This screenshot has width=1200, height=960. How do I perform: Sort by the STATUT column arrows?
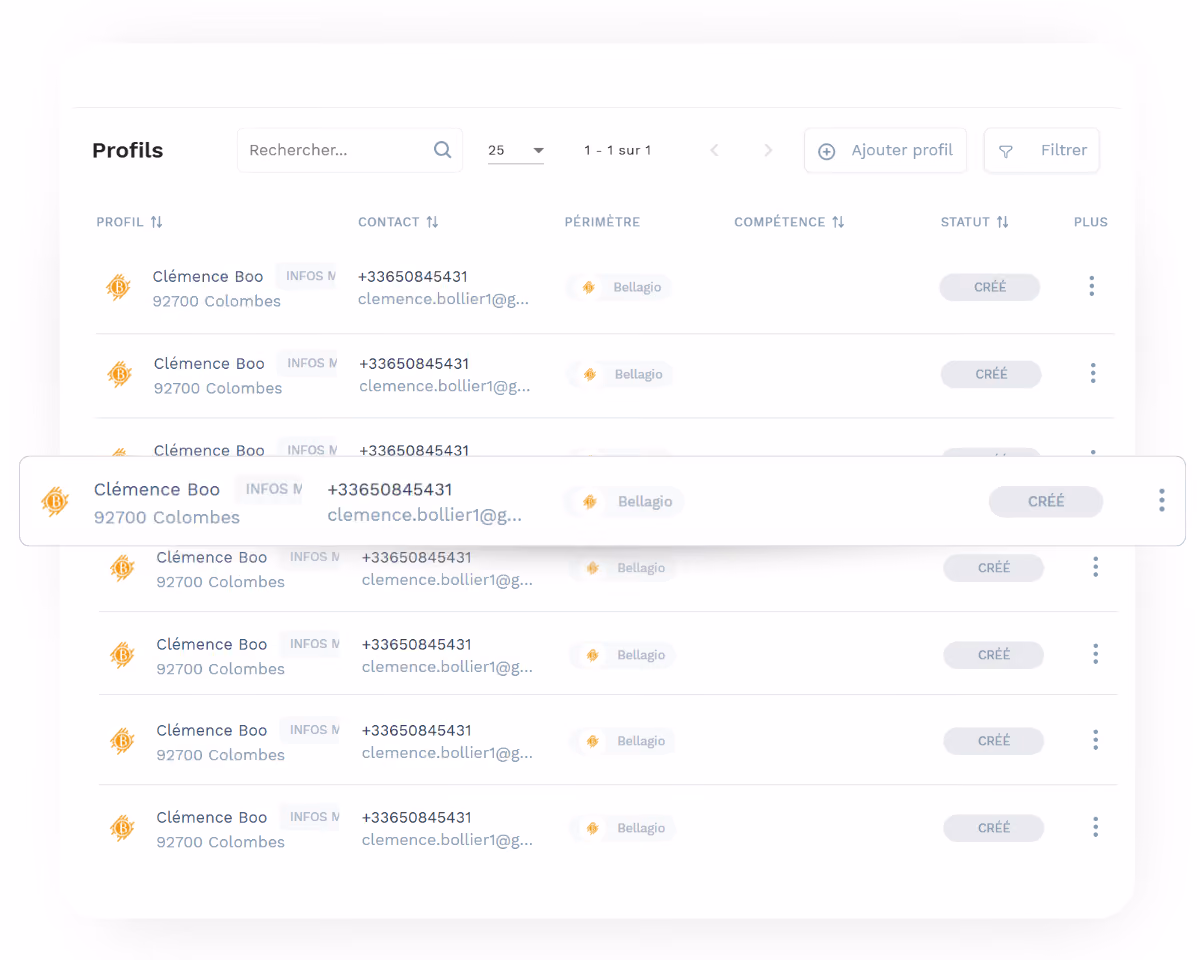(x=1002, y=222)
